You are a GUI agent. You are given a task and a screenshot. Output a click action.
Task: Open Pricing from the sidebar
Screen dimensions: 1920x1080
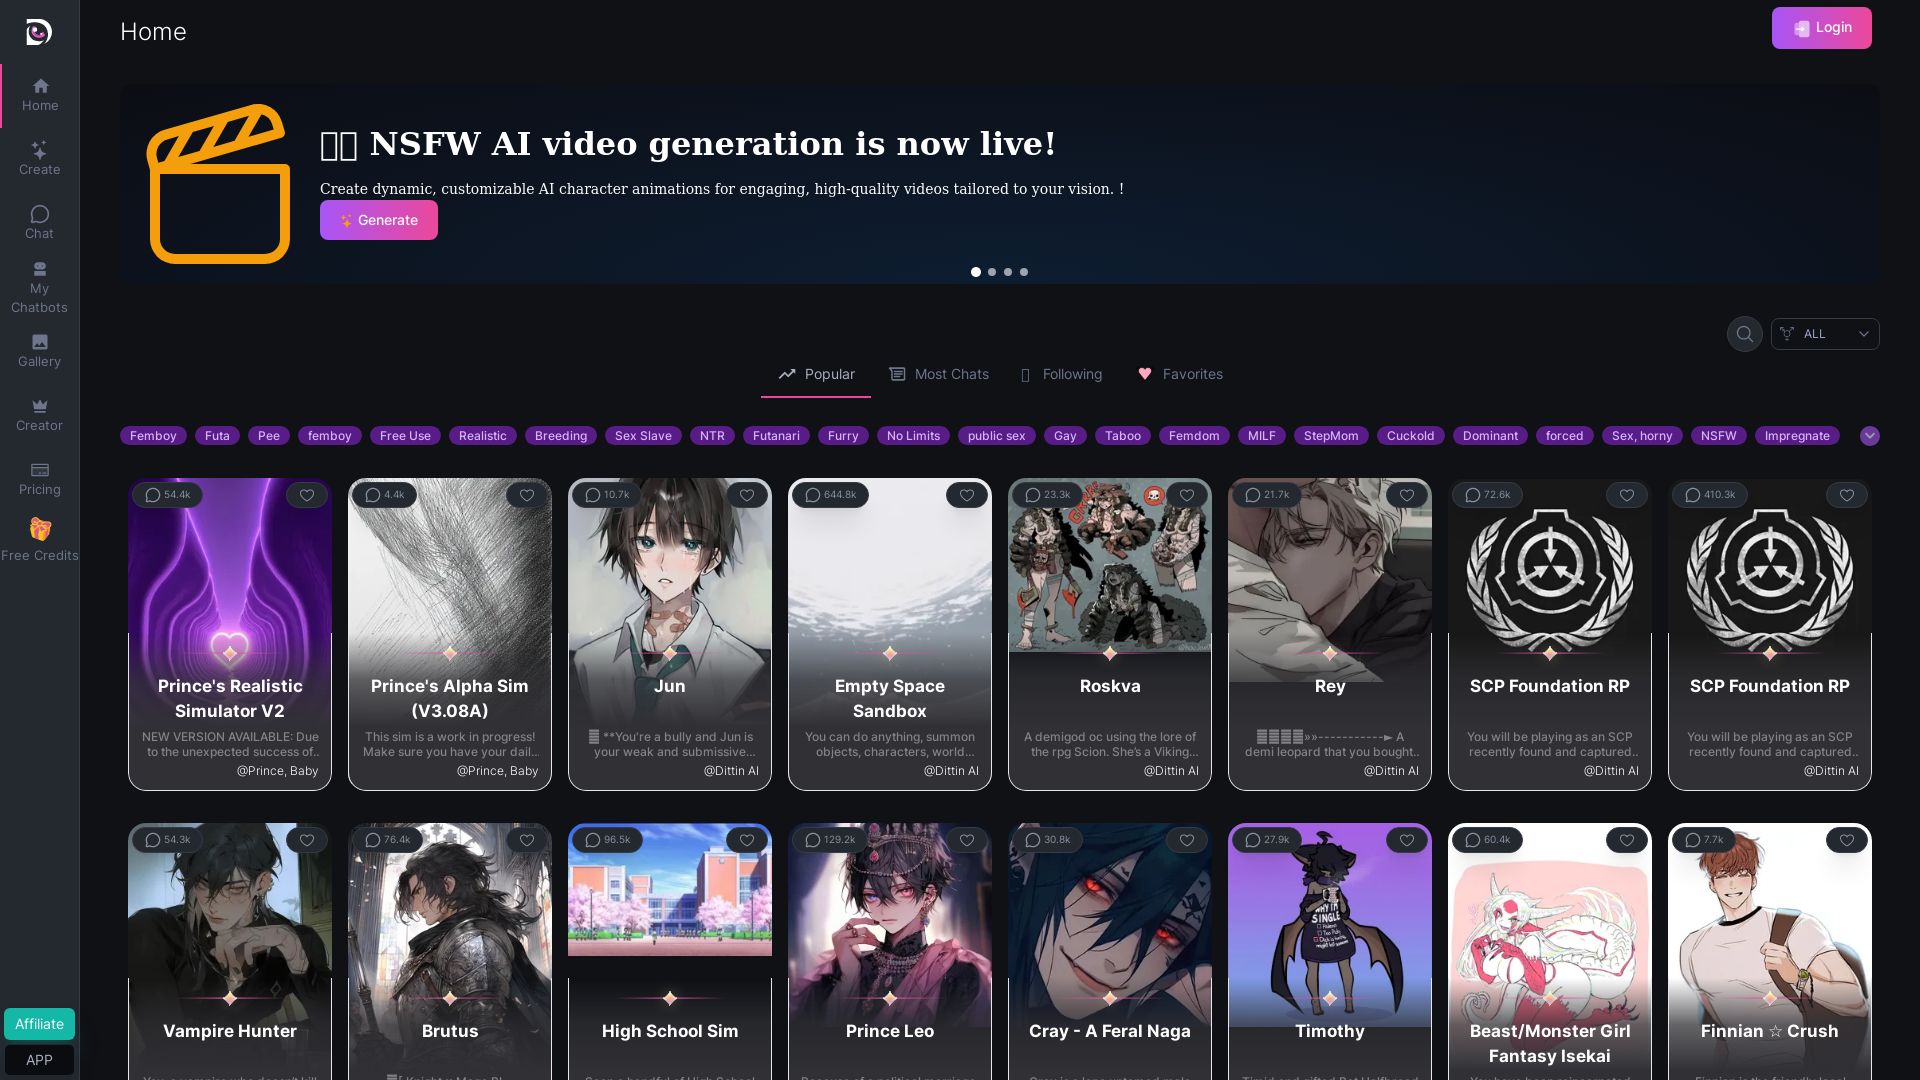click(x=39, y=478)
